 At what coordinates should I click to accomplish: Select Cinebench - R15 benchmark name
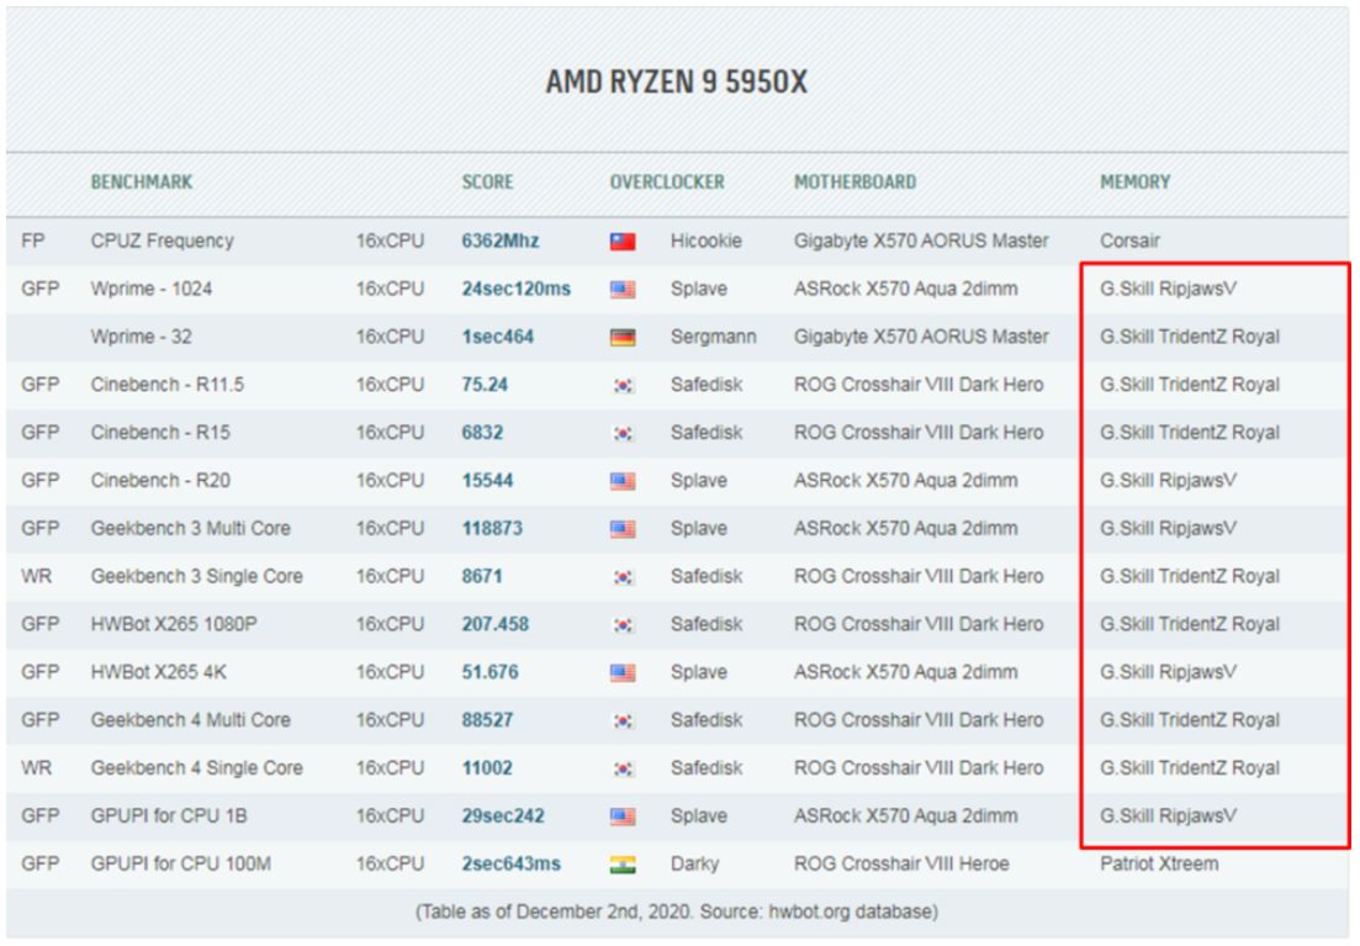coord(160,433)
